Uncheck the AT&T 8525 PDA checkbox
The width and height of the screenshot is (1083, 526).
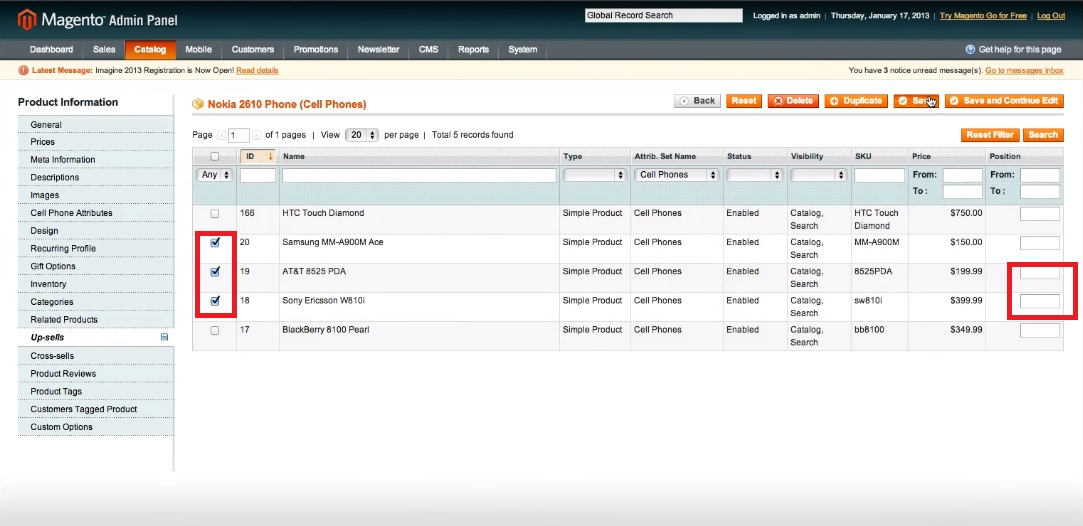[215, 272]
